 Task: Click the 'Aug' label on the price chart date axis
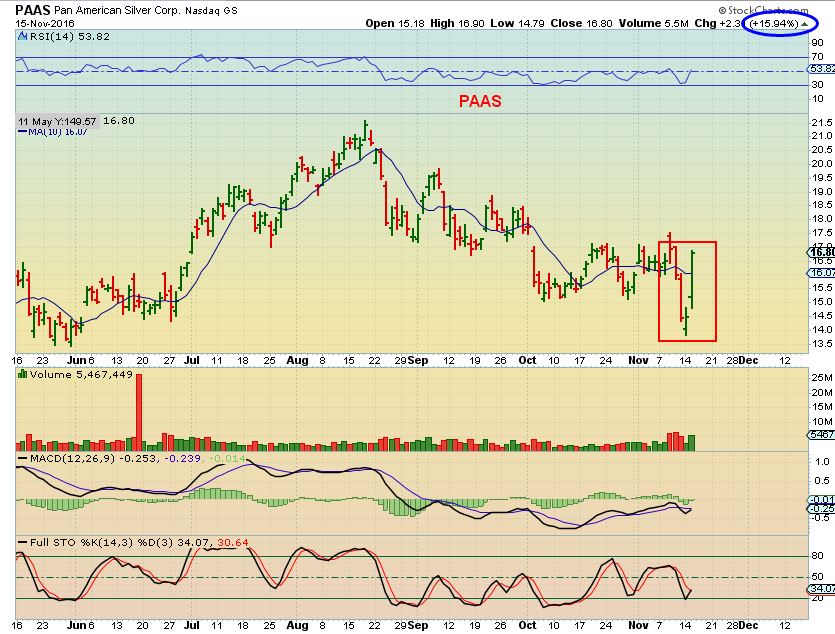click(297, 360)
